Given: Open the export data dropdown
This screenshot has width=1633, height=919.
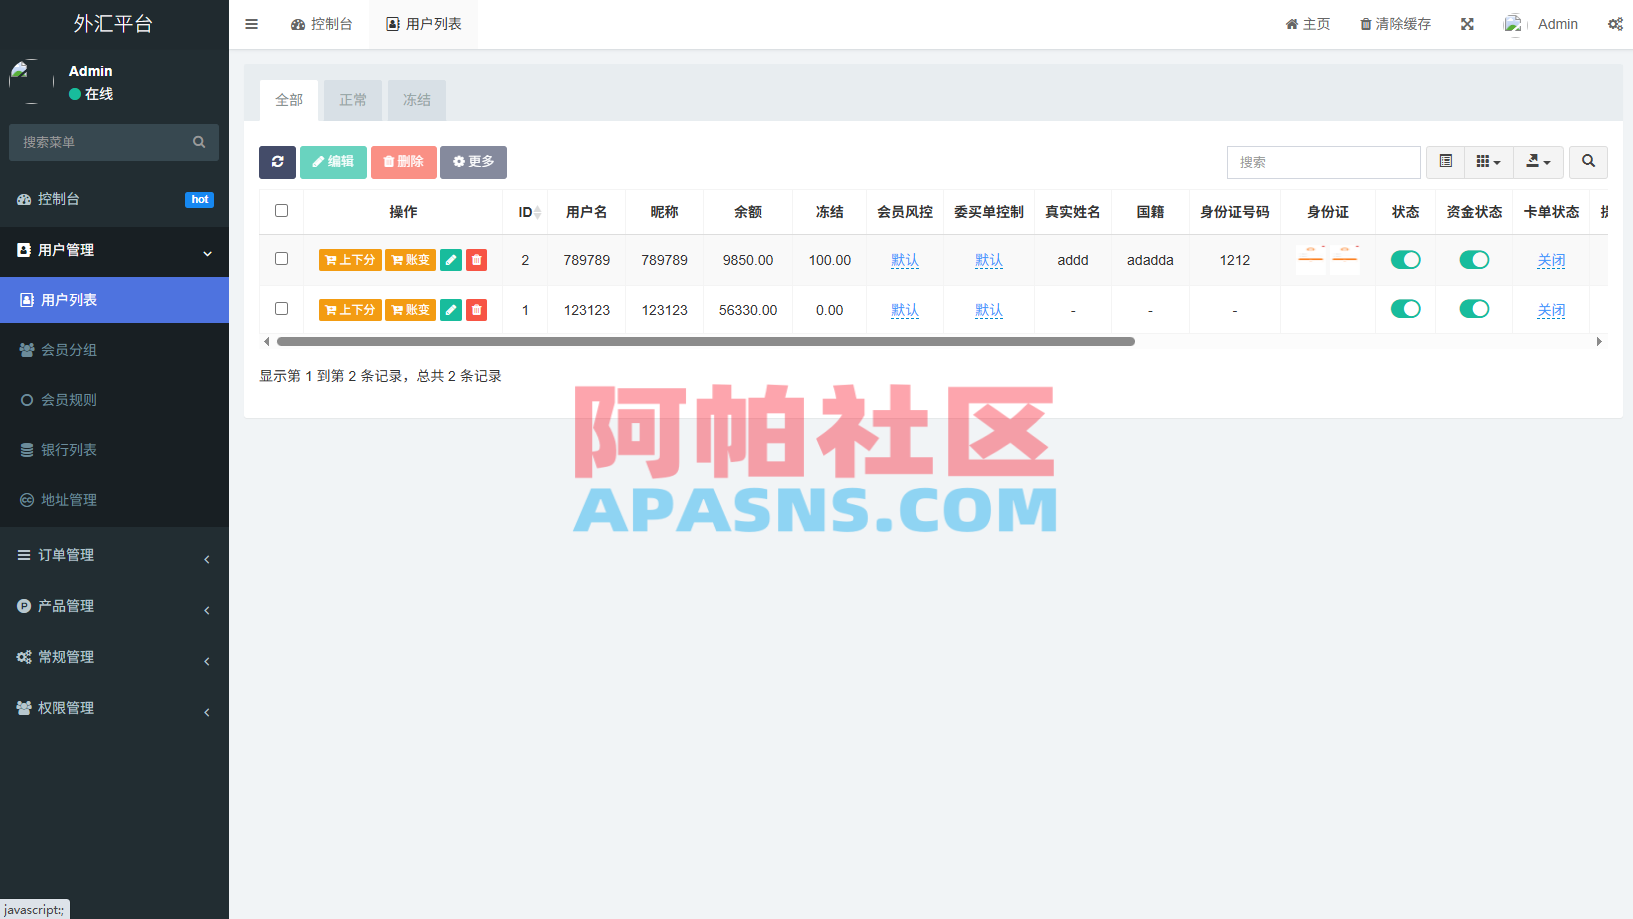Looking at the screenshot, I should click(x=1538, y=162).
